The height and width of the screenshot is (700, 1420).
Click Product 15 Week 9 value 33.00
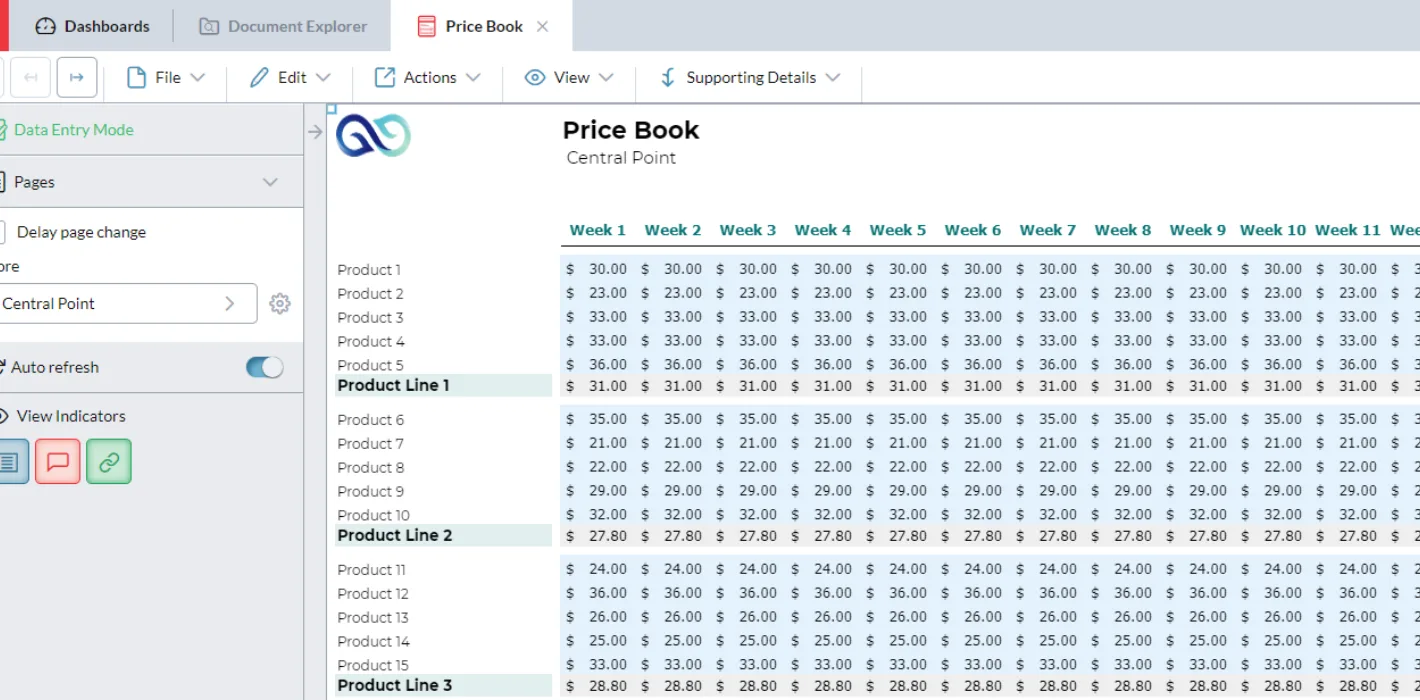(1197, 664)
